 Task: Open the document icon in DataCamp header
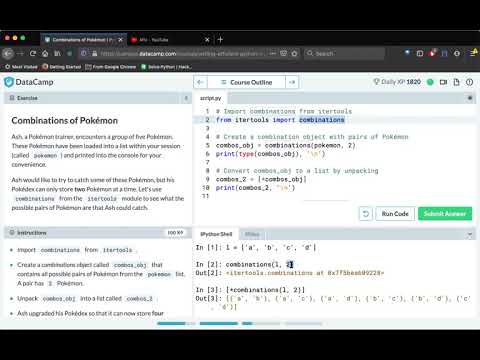(456, 82)
